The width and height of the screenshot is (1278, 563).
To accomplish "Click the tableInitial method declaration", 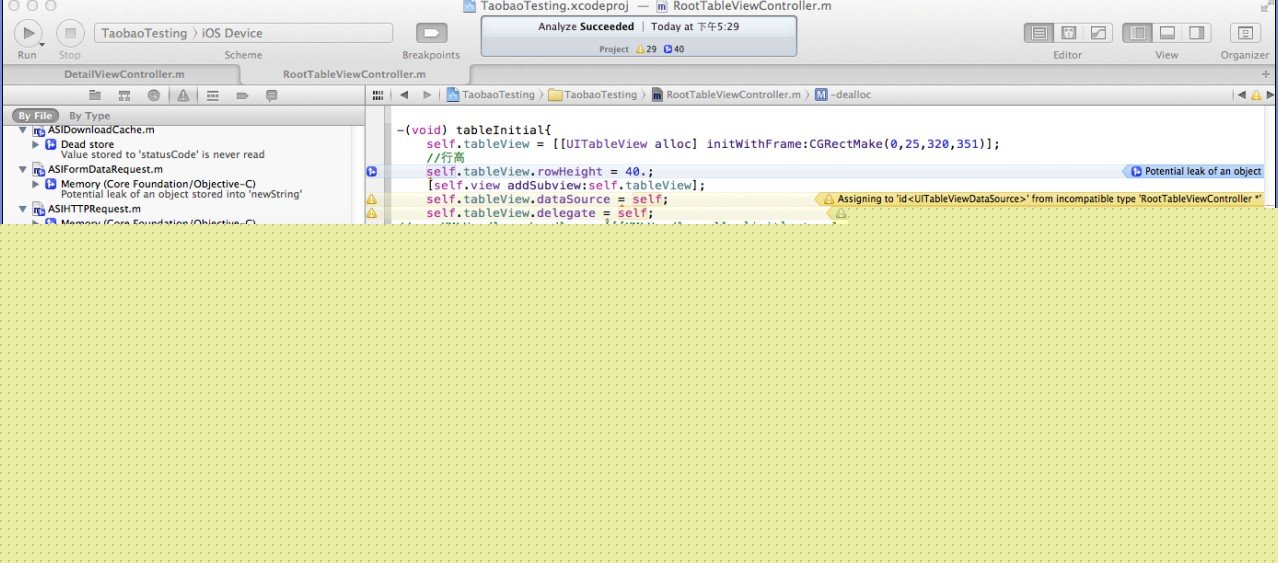I will coord(474,131).
